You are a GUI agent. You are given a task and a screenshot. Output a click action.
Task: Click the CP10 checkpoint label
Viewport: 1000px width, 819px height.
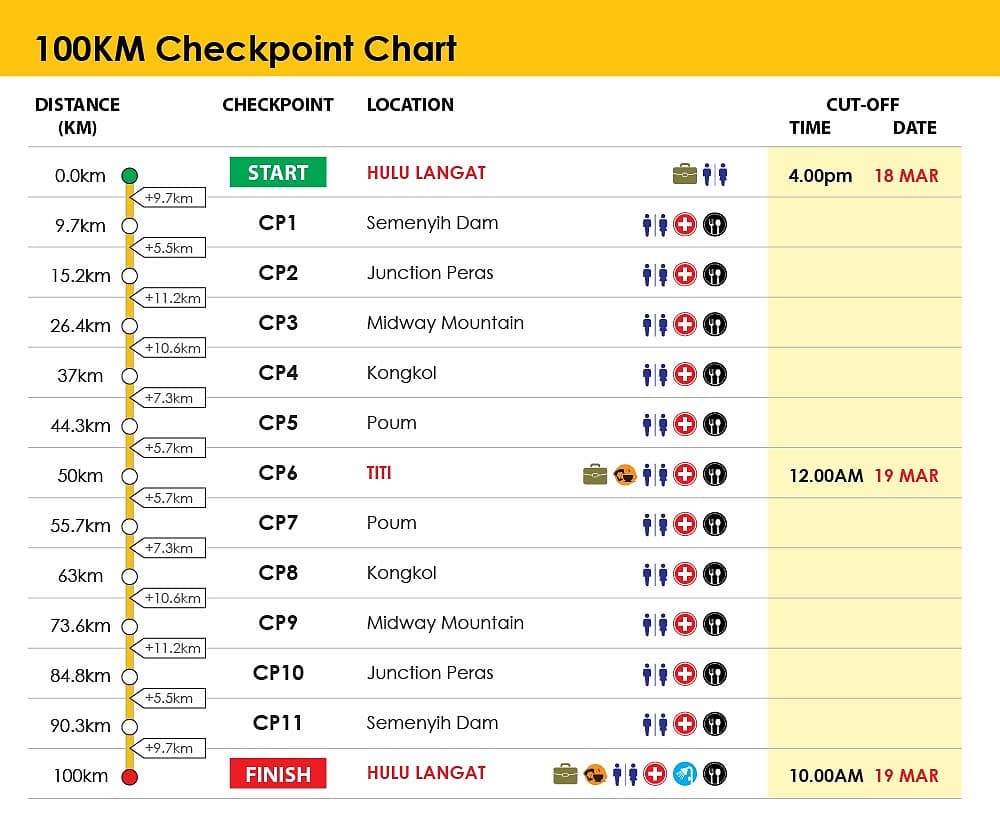tap(278, 673)
